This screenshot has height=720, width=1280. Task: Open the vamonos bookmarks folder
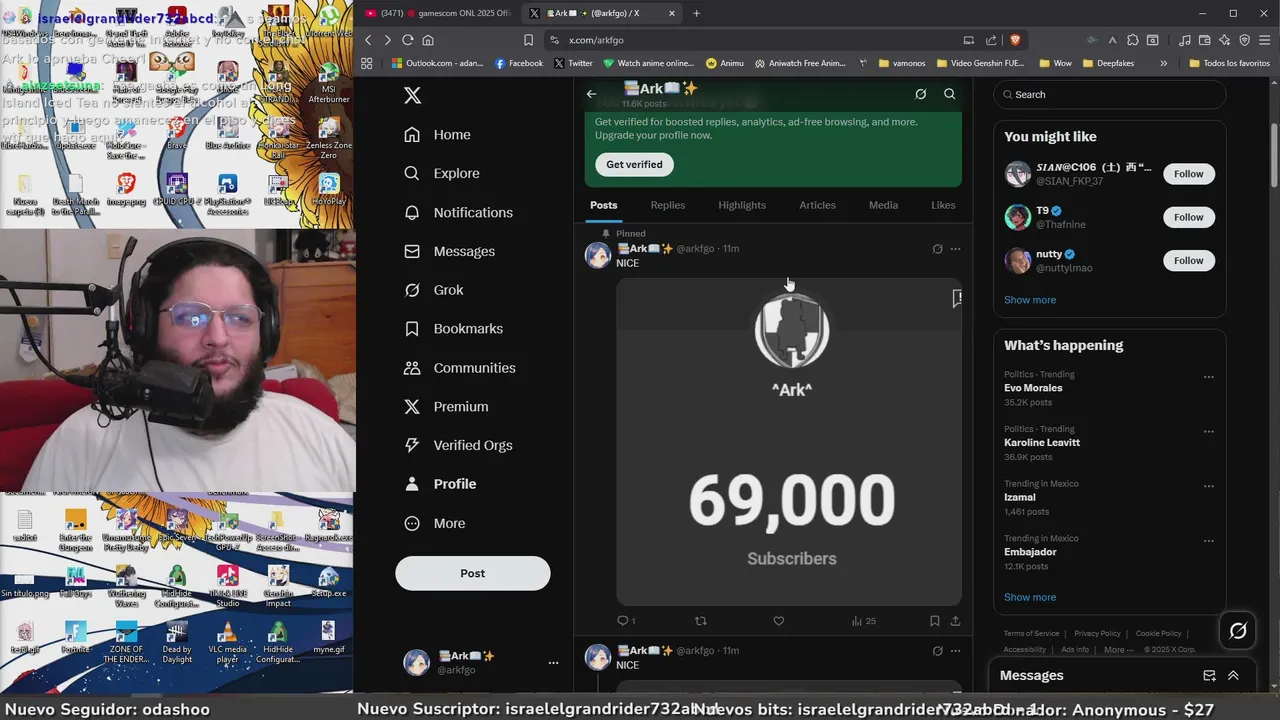pyautogui.click(x=902, y=63)
